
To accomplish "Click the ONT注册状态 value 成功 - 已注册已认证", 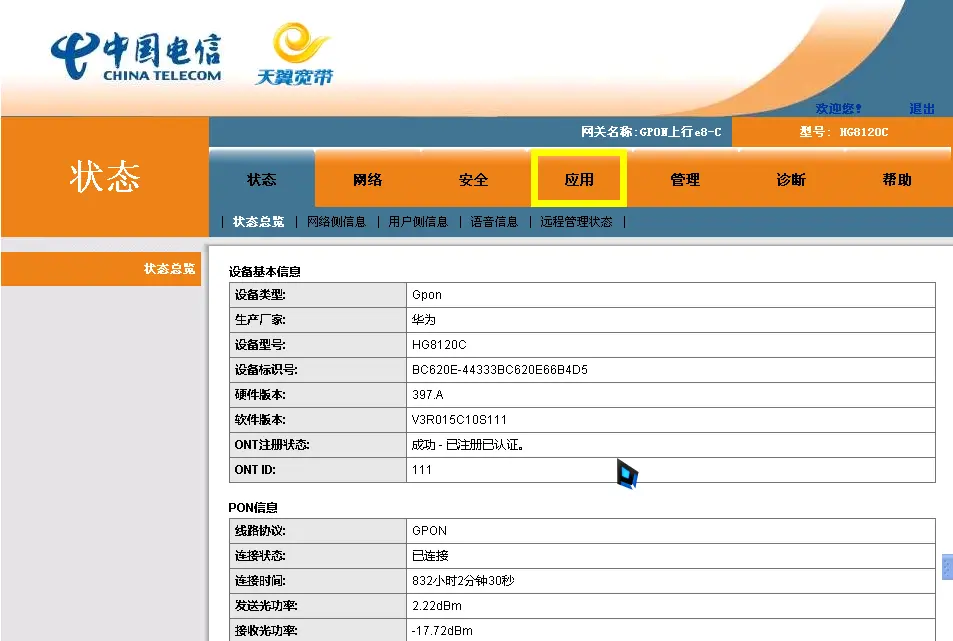I will [467, 445].
